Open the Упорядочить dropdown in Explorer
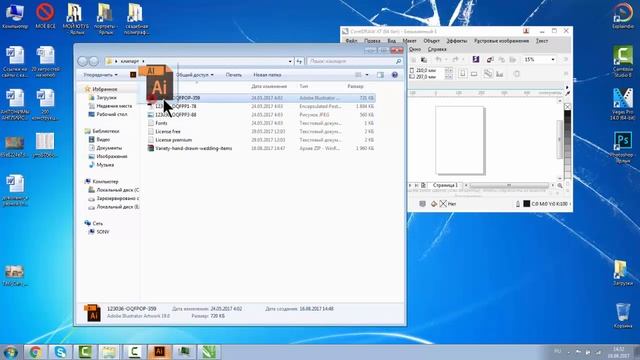 (100, 75)
